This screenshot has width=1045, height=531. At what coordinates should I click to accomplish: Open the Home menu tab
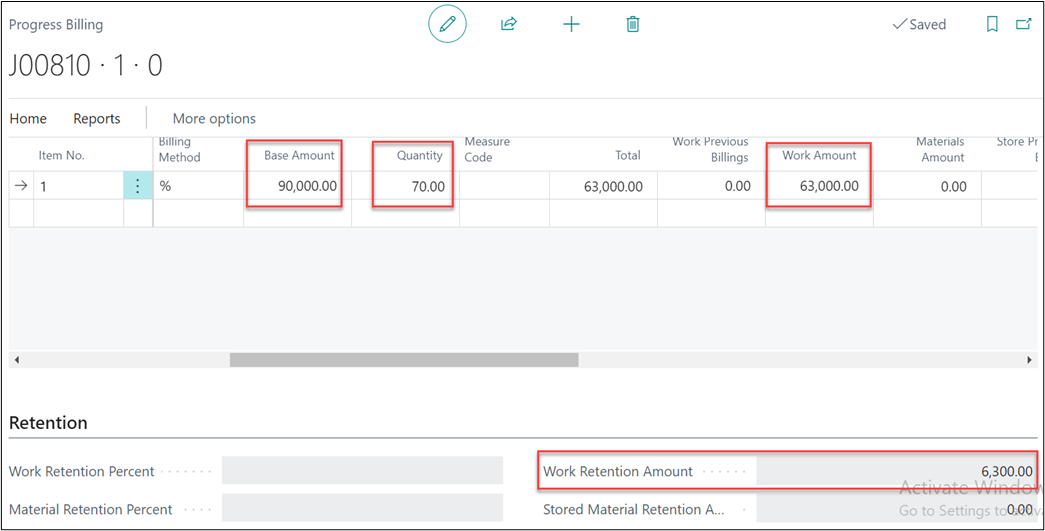[28, 118]
